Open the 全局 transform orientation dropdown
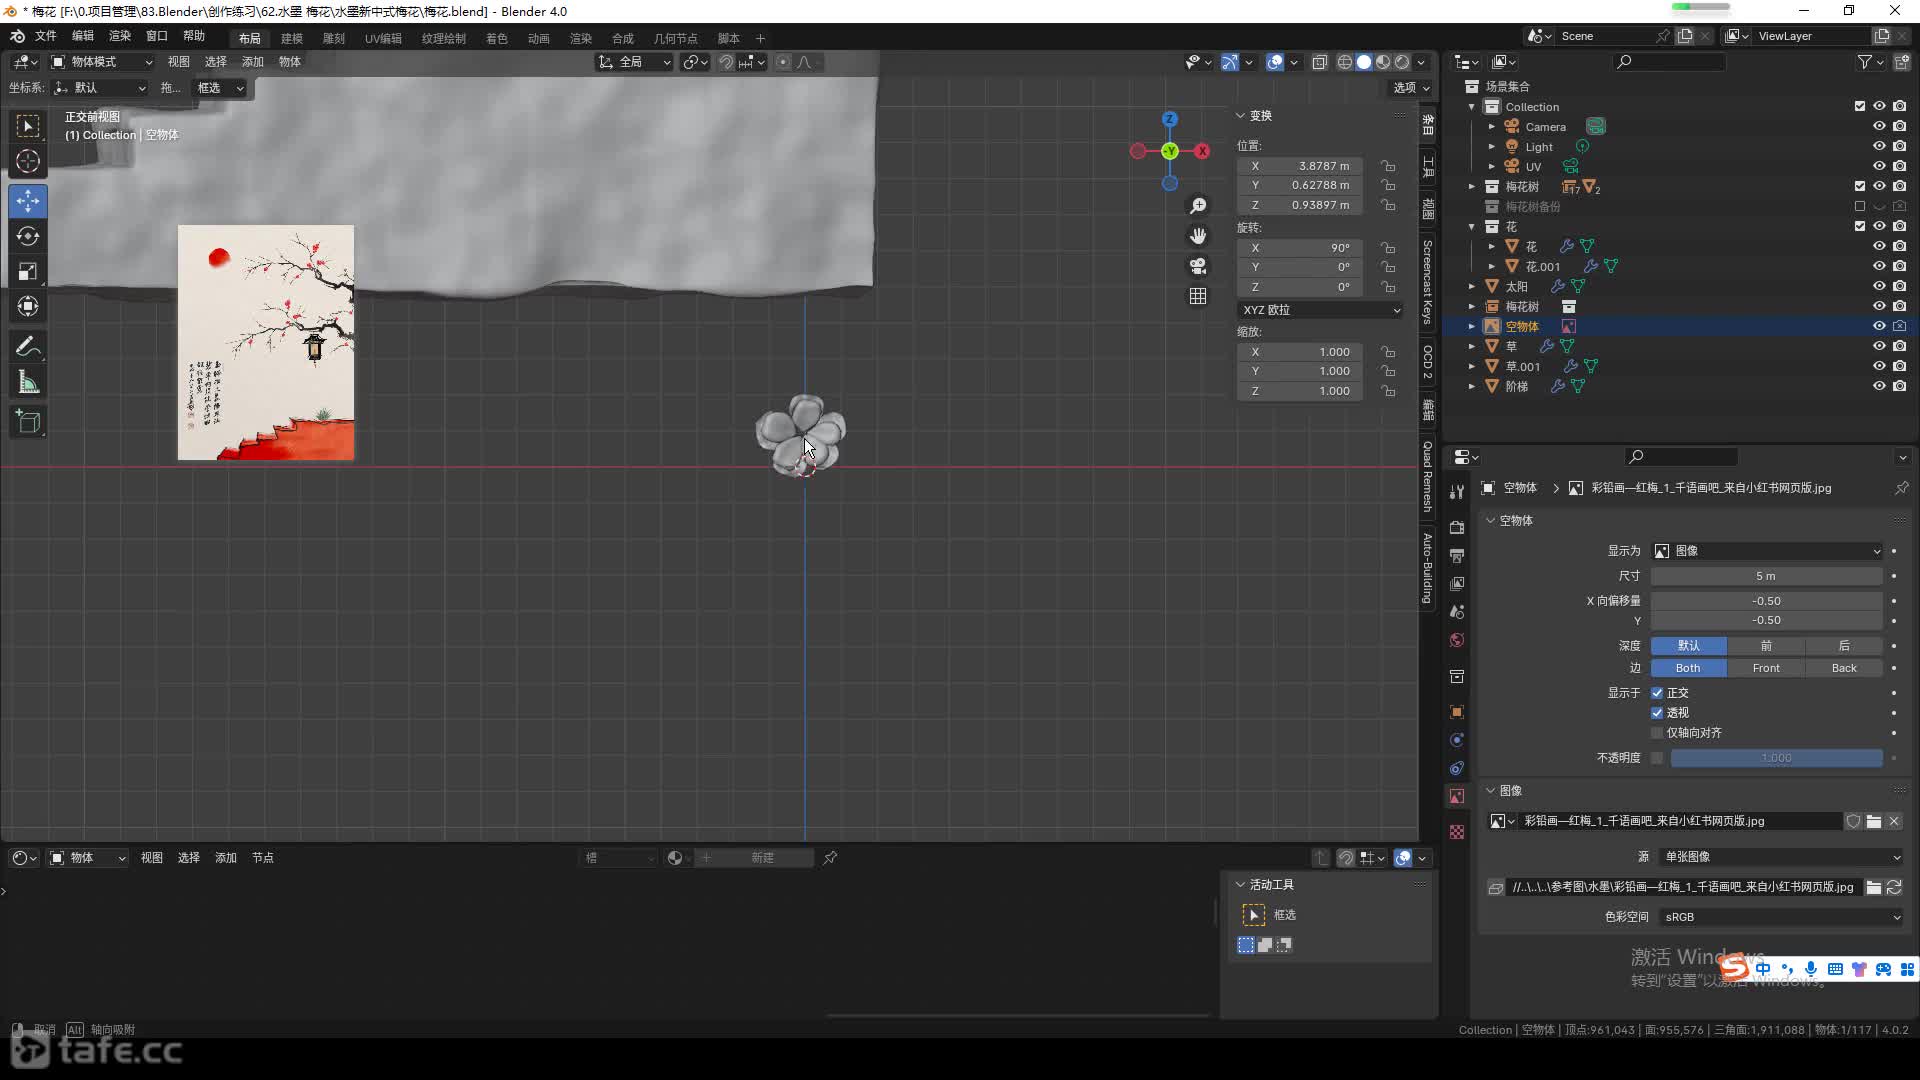This screenshot has height=1080, width=1920. pyautogui.click(x=635, y=62)
